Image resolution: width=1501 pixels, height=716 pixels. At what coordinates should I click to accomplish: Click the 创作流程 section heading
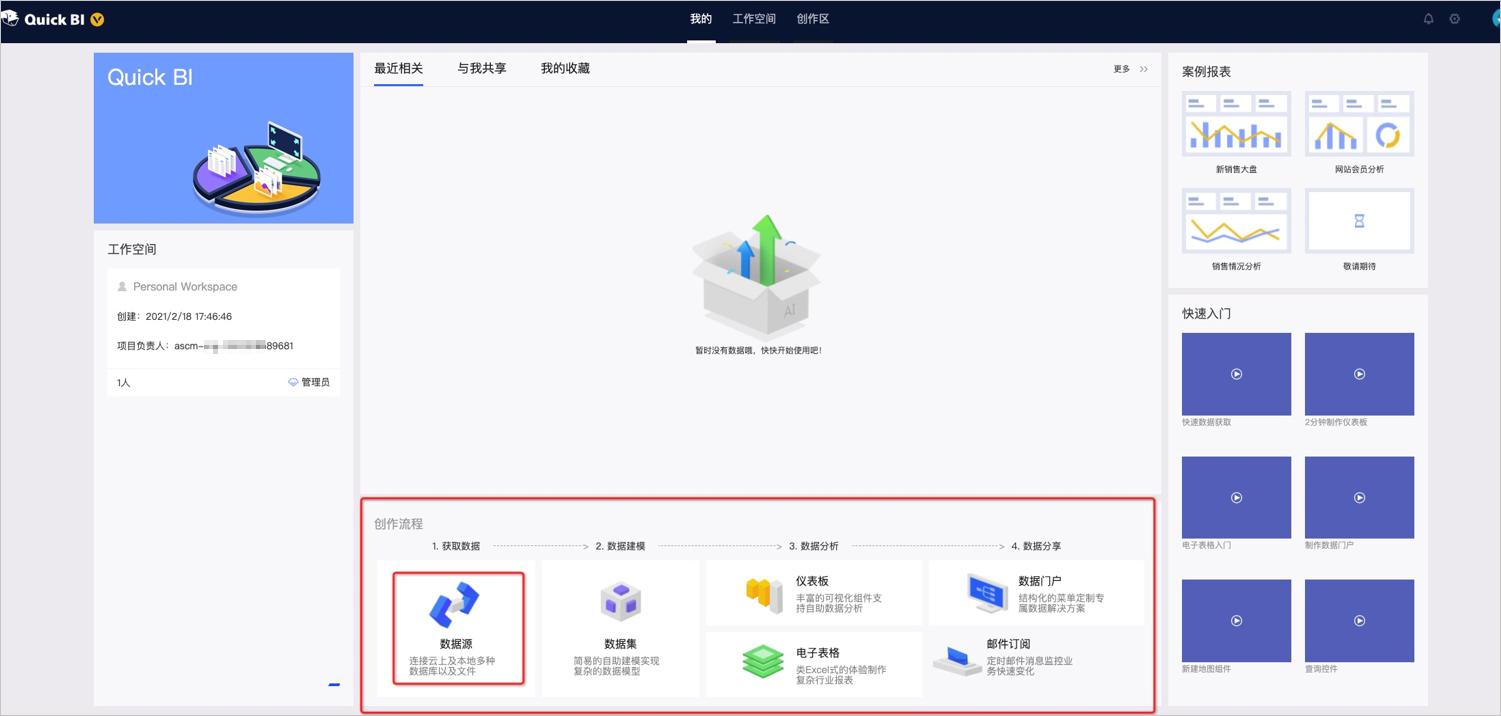coord(398,524)
